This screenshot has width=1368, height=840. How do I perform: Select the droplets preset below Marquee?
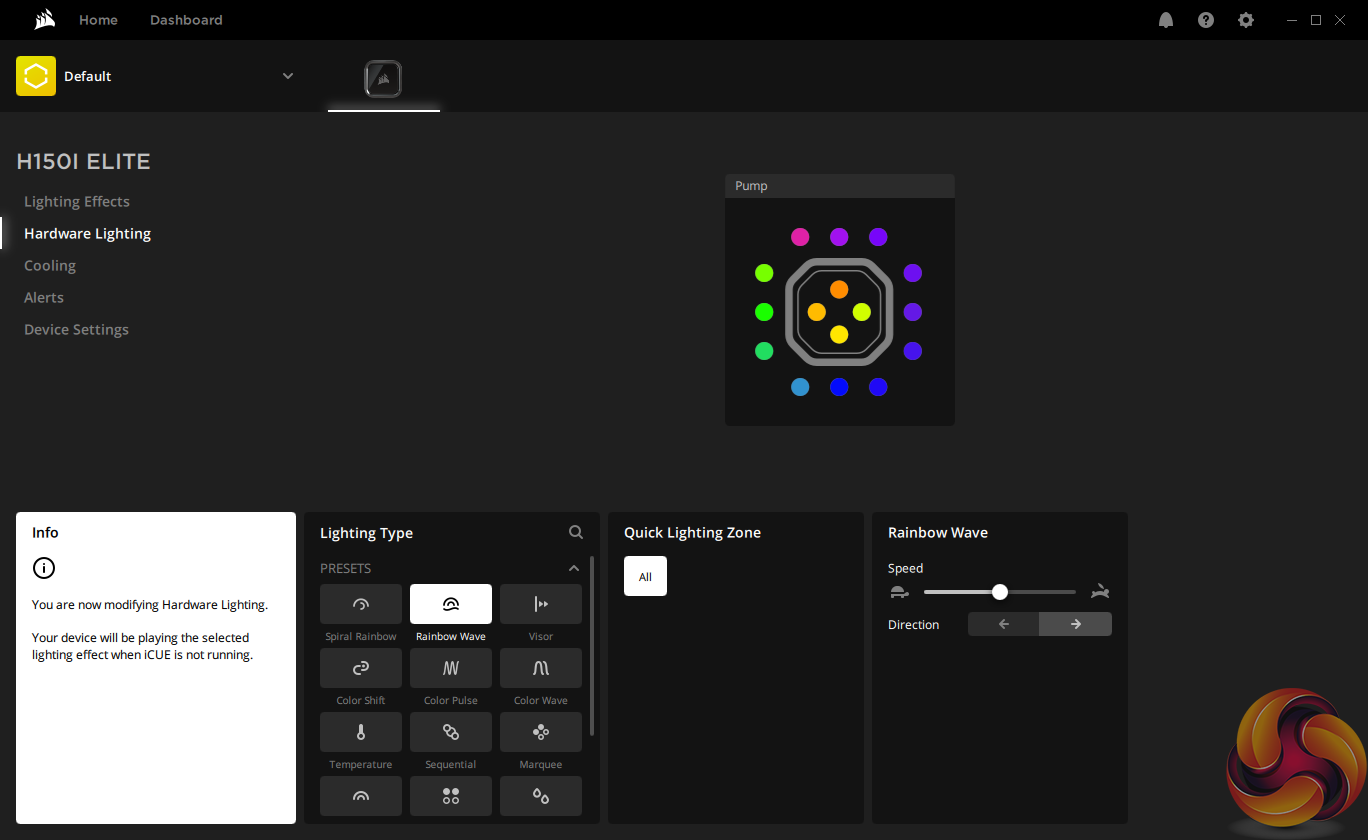pyautogui.click(x=541, y=796)
